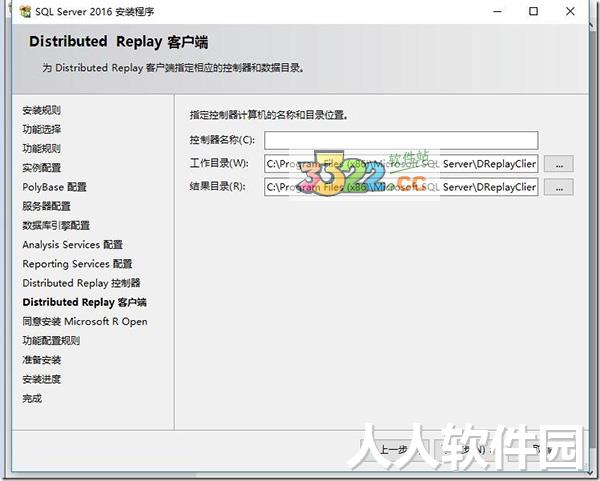600x481 pixels.
Task: Open the 实例配置 step
Action: pos(41,168)
